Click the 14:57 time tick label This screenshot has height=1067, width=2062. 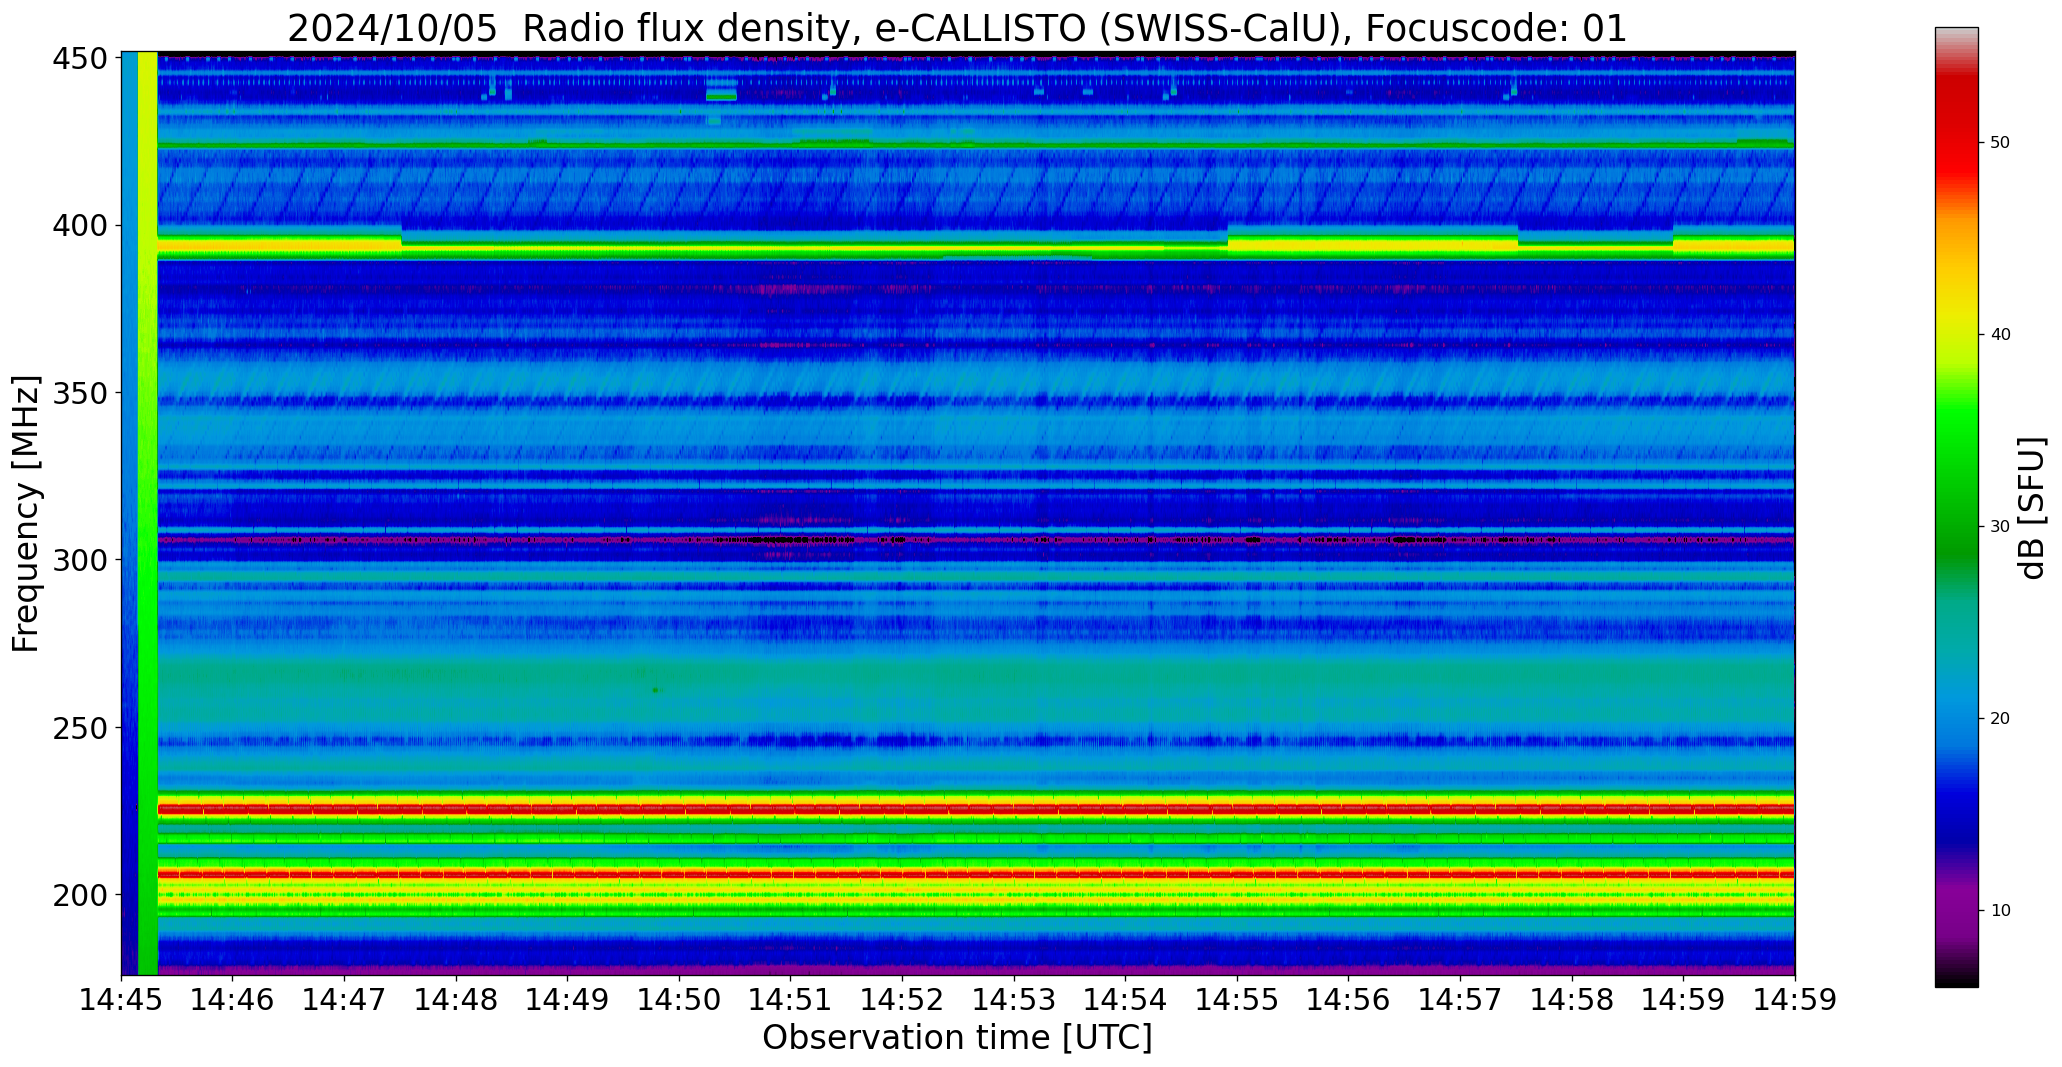click(1460, 999)
